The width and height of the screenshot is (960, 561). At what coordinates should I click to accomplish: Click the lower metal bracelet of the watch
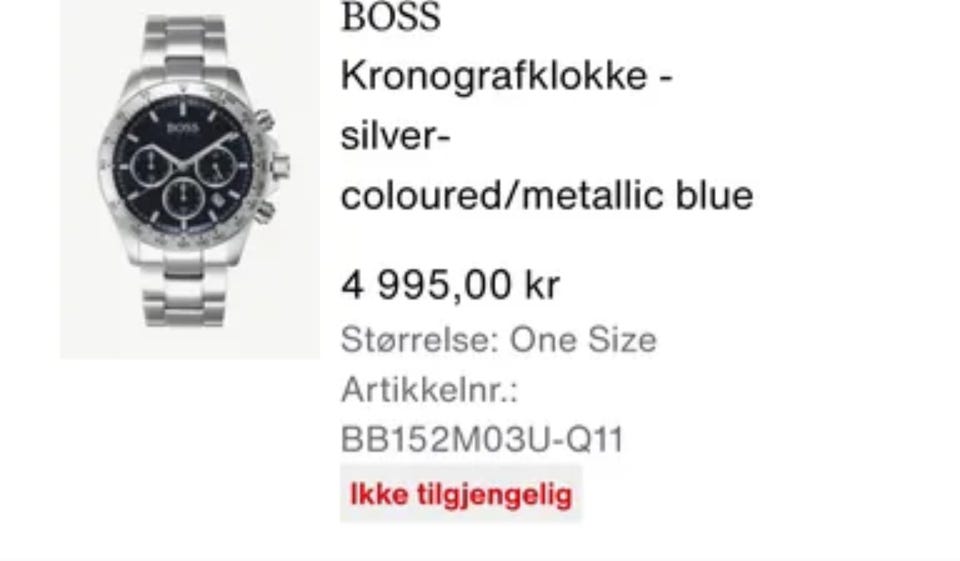[184, 291]
